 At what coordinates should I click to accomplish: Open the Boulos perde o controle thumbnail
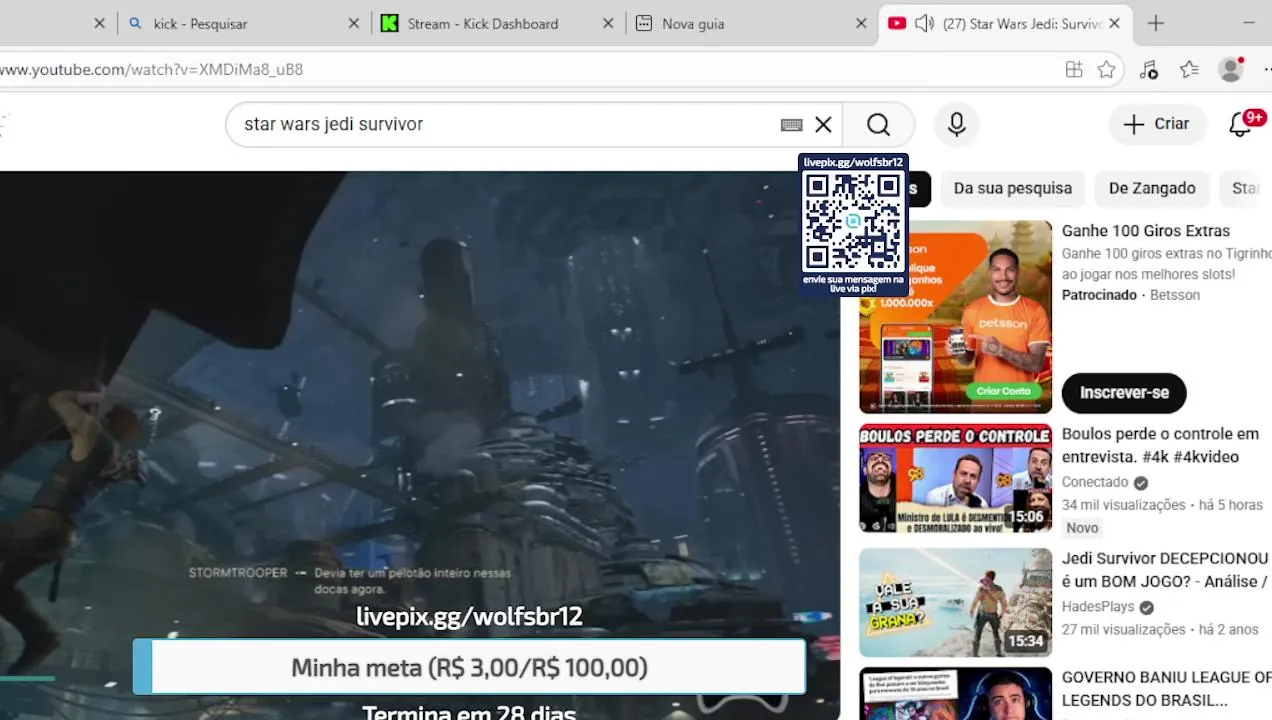pyautogui.click(x=955, y=478)
